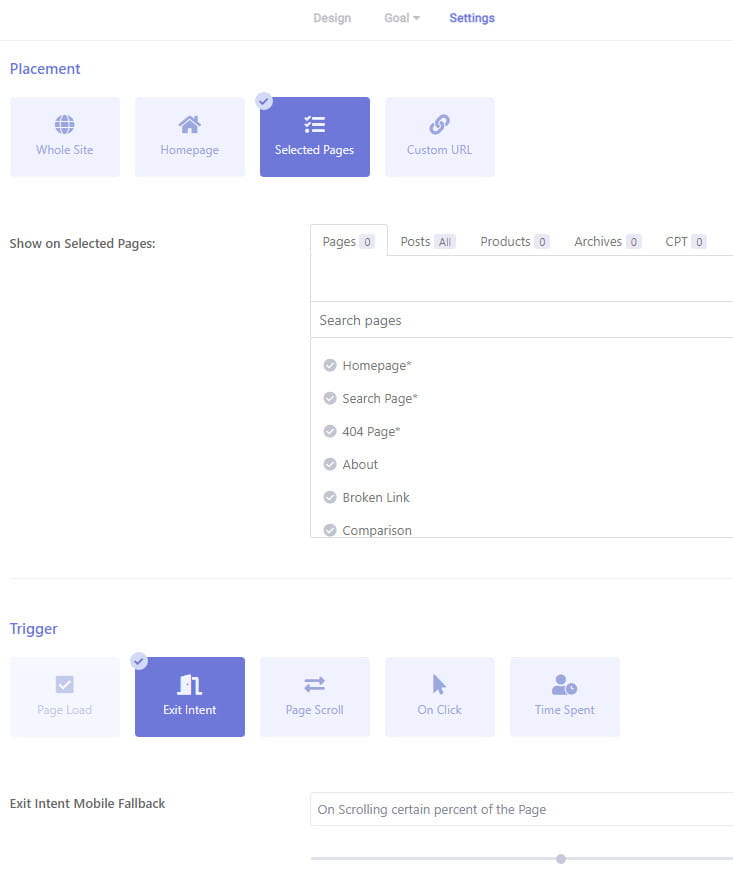Click the door icon on Exit Intent
The image size is (733, 896).
coord(190,684)
